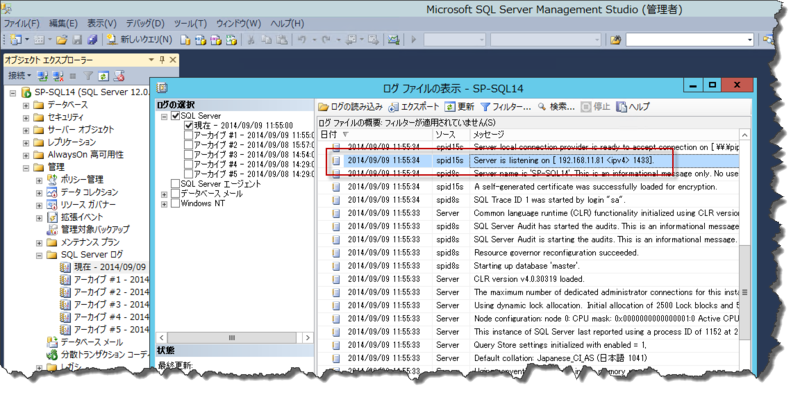Pin the Object Explorer panel
Image resolution: width=800 pixels, height=395 pixels.
pos(162,60)
